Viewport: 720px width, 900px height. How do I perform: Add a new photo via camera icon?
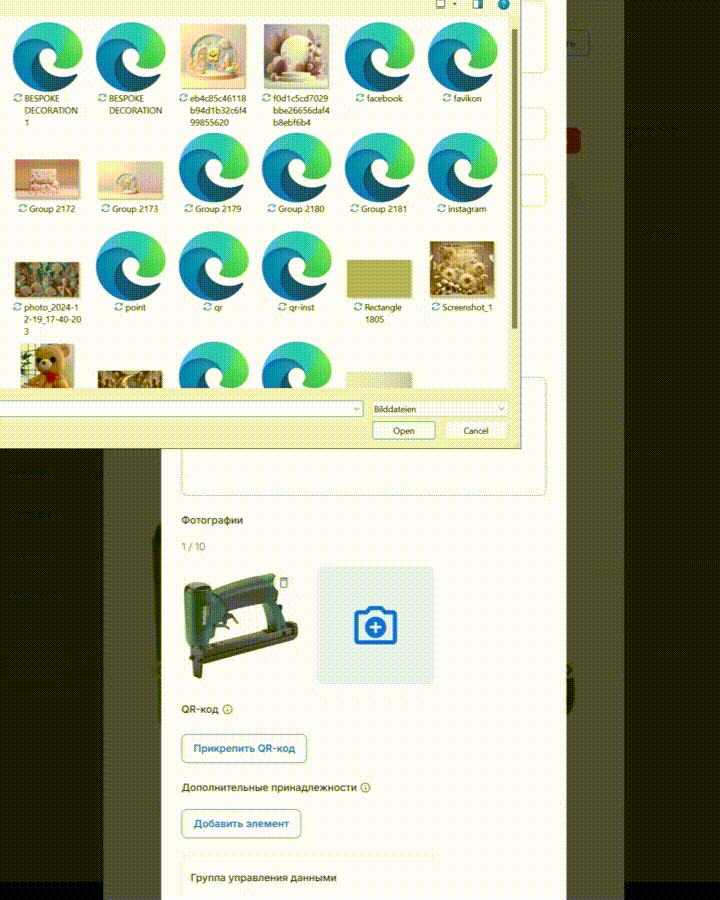click(376, 626)
